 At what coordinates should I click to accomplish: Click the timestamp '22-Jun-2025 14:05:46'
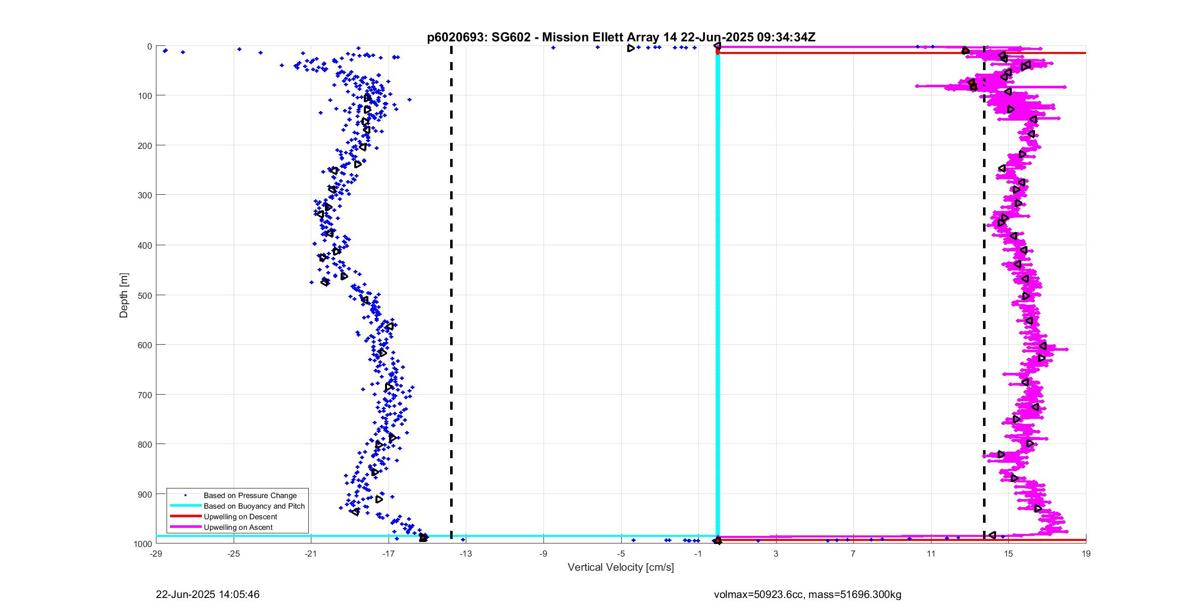pyautogui.click(x=208, y=594)
